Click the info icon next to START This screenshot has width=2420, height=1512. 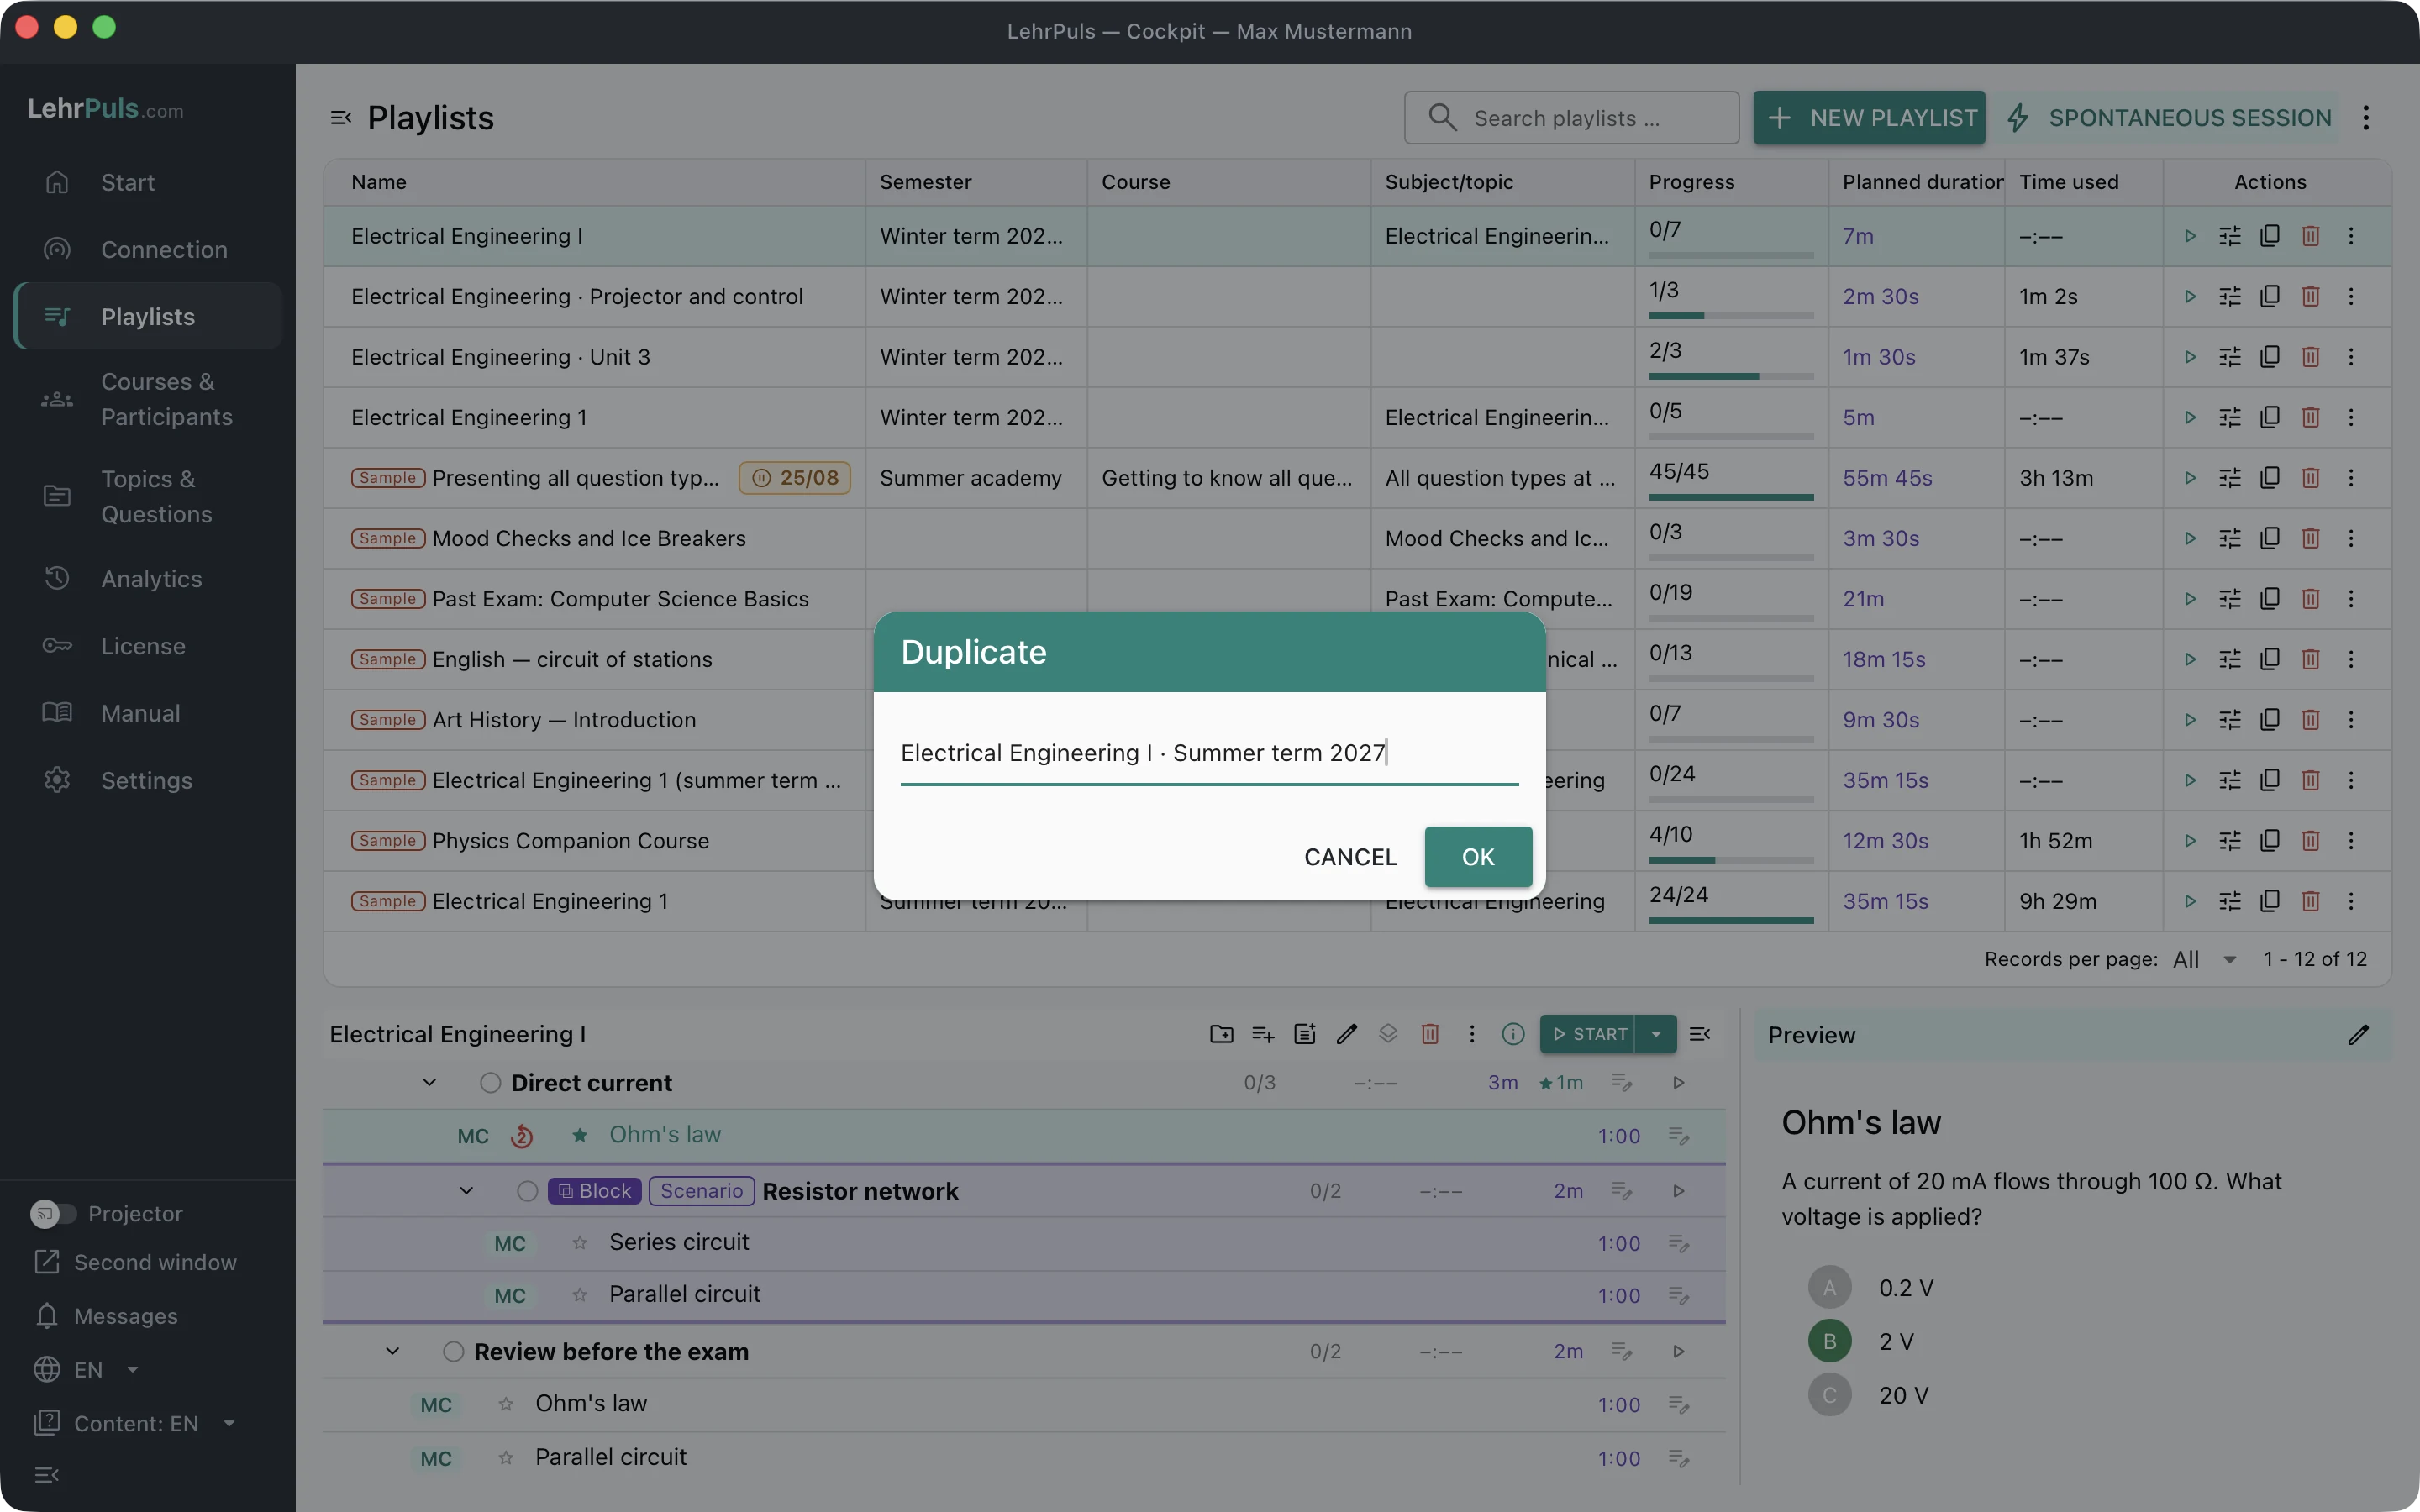pos(1513,1034)
